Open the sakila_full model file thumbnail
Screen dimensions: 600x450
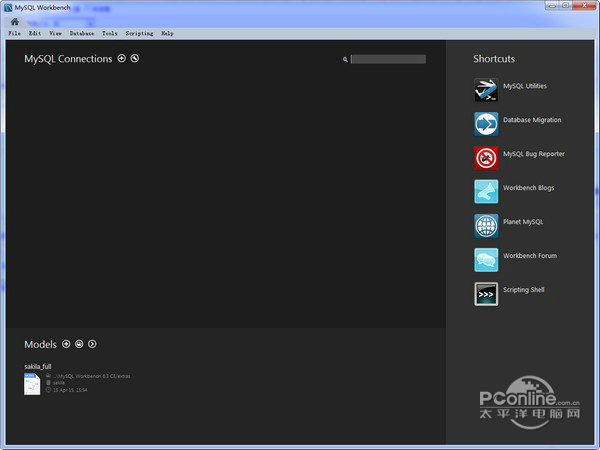(32, 384)
